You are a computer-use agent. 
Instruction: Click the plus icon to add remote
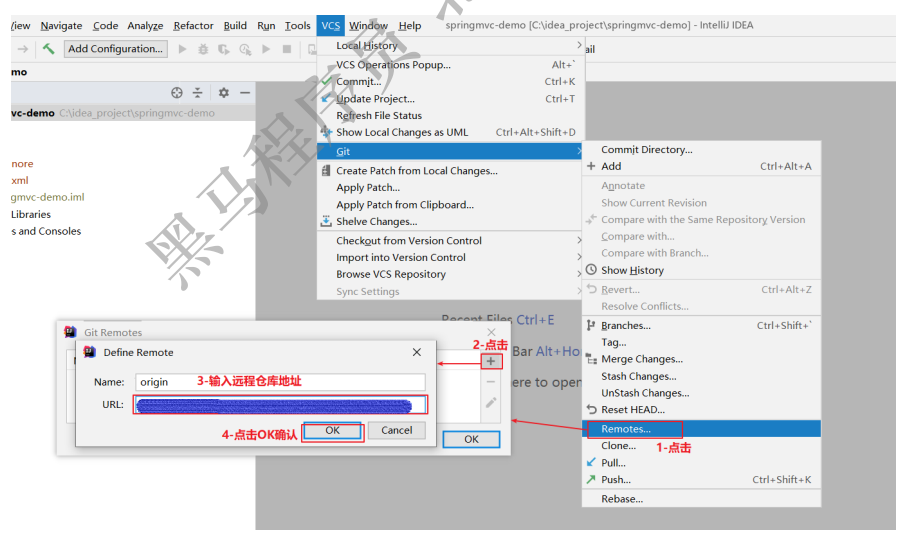(x=491, y=361)
